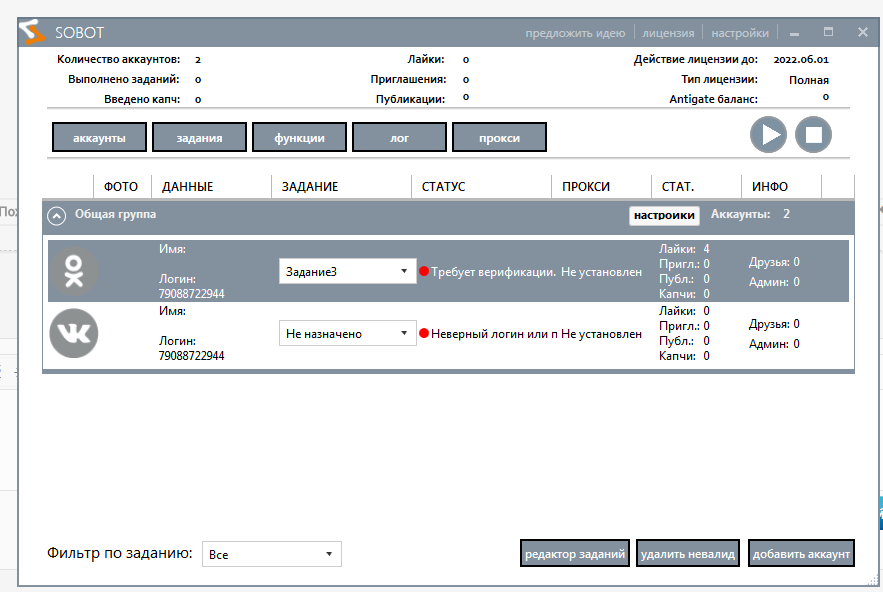Image resolution: width=883 pixels, height=592 pixels.
Task: Collapse the Общая группа group
Action: 57,215
